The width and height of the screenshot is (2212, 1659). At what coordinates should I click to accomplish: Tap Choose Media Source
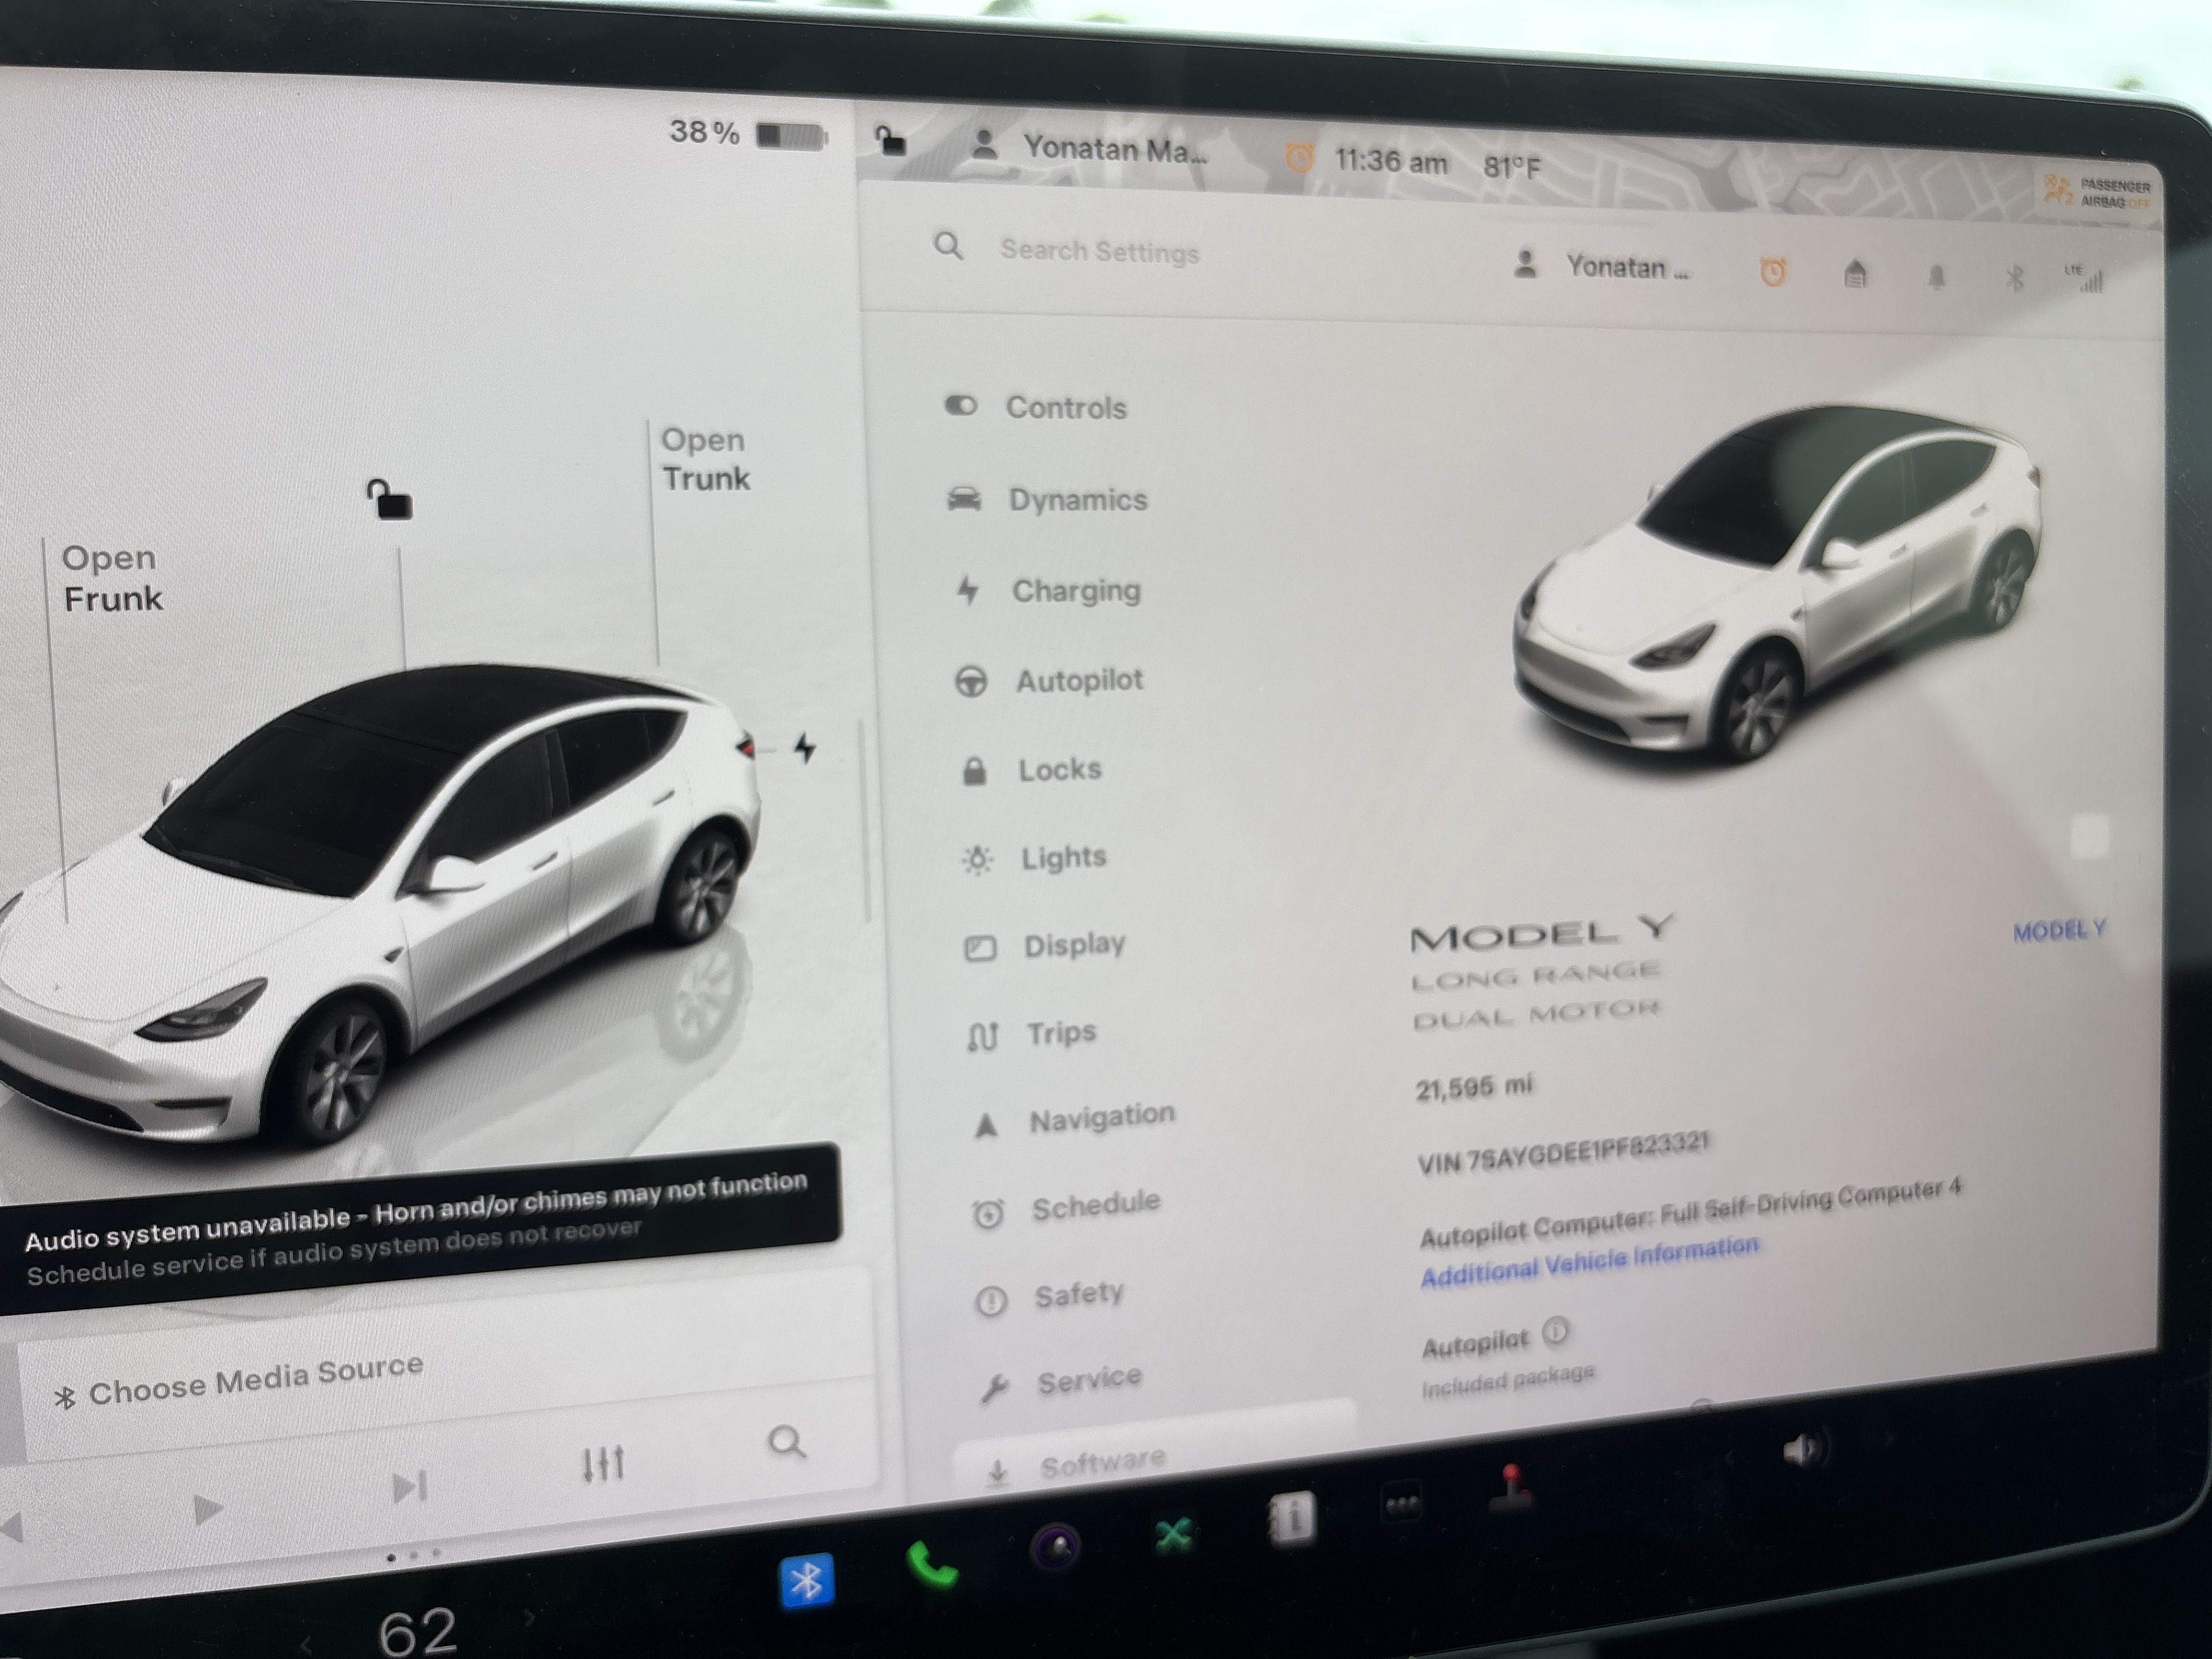239,1381
